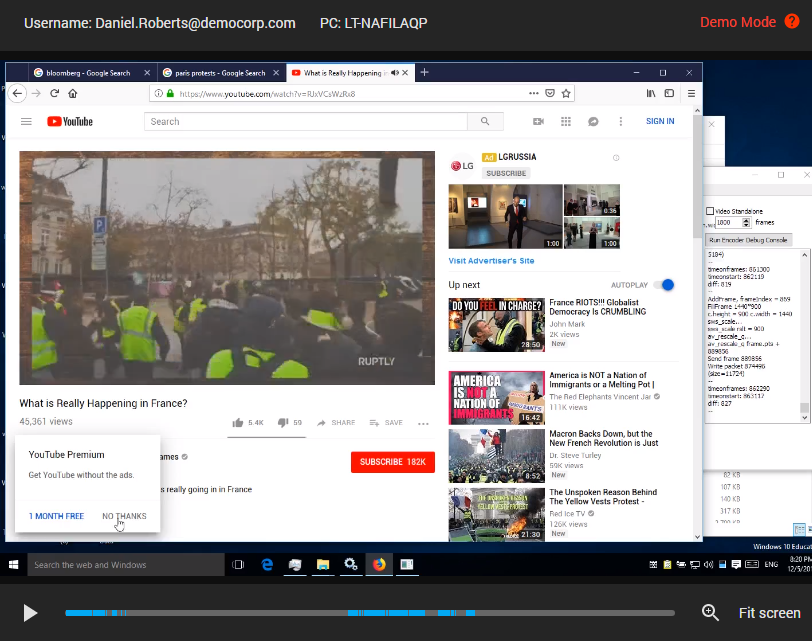Click the Demo Mode help question icon

pos(792,21)
